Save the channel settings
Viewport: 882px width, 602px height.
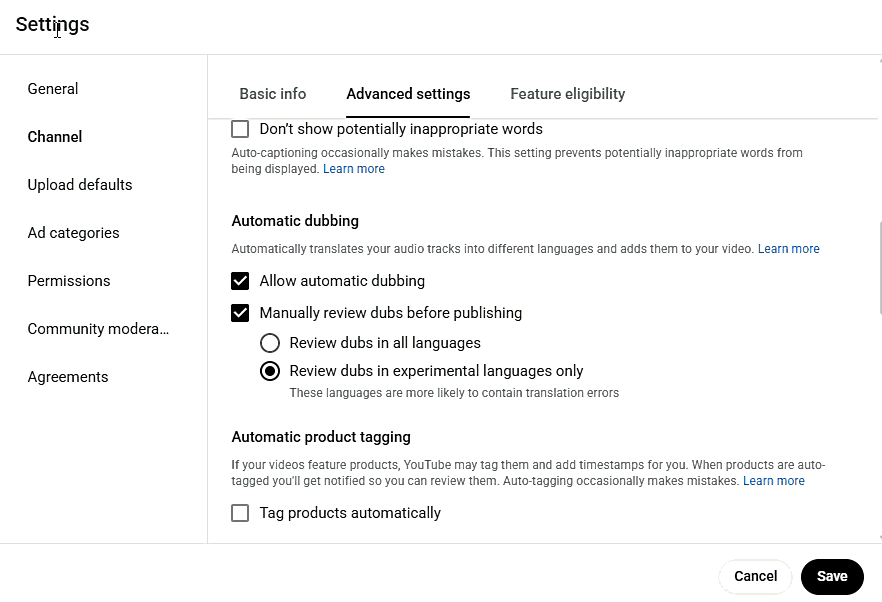click(832, 576)
